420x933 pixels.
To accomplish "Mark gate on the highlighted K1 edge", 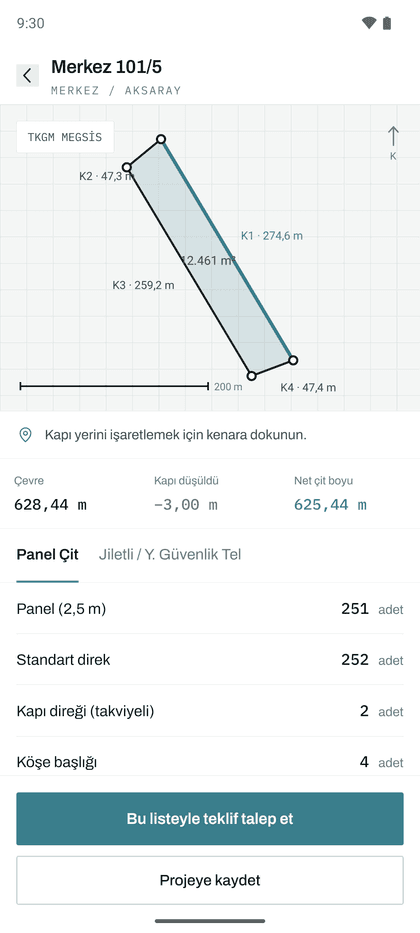I will click(x=227, y=250).
